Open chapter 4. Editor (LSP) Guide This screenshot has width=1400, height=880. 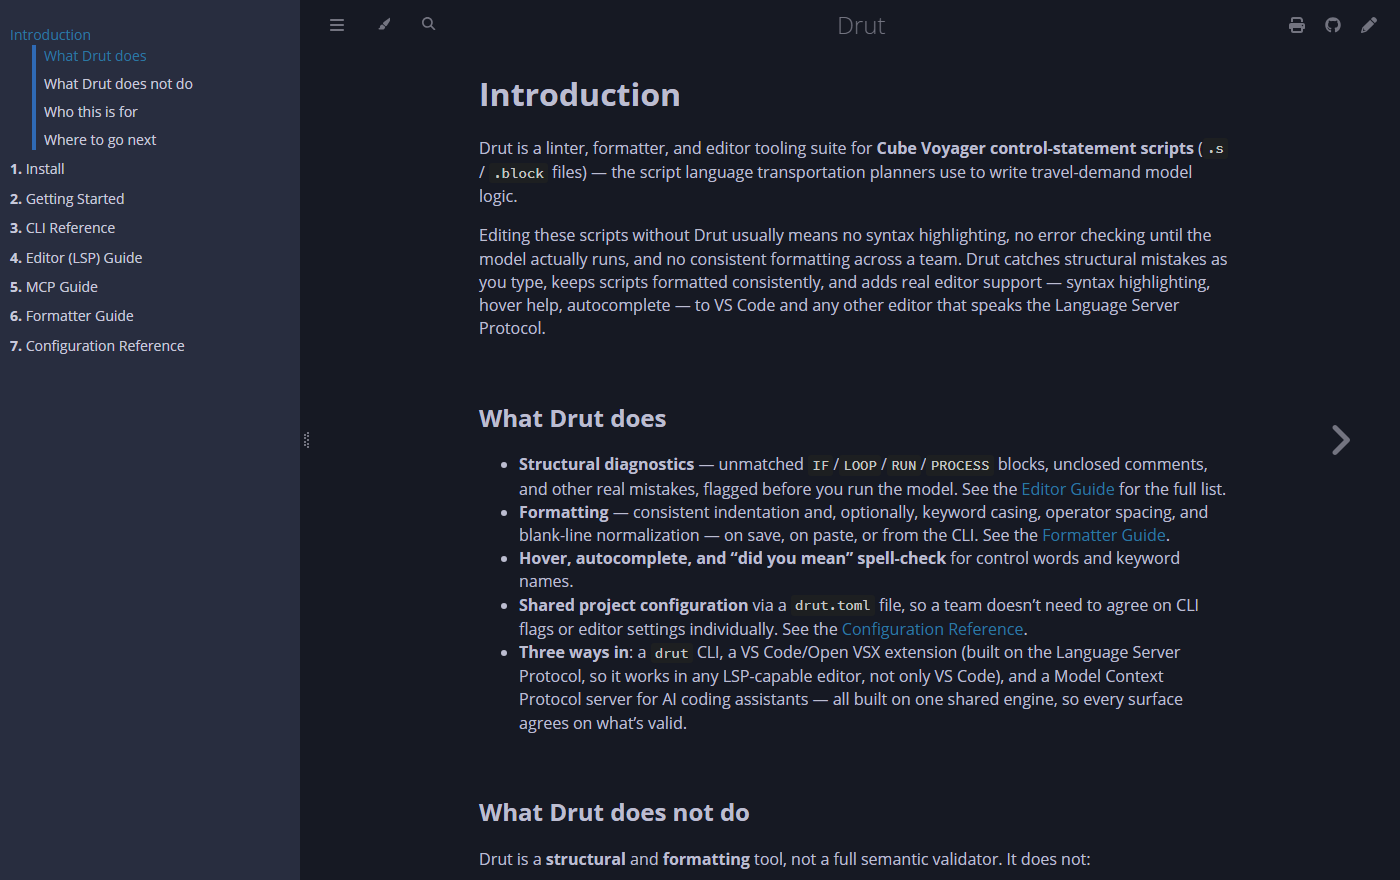coord(76,258)
